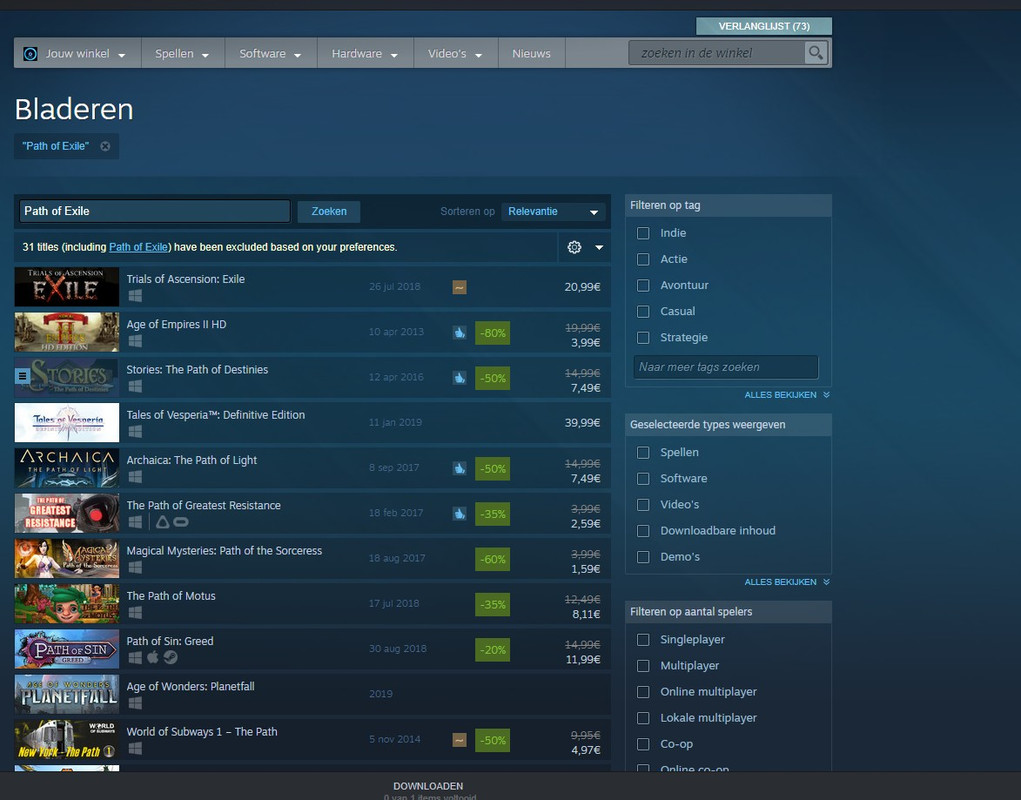Click the store search input field
1021x800 pixels.
pyautogui.click(x=716, y=53)
